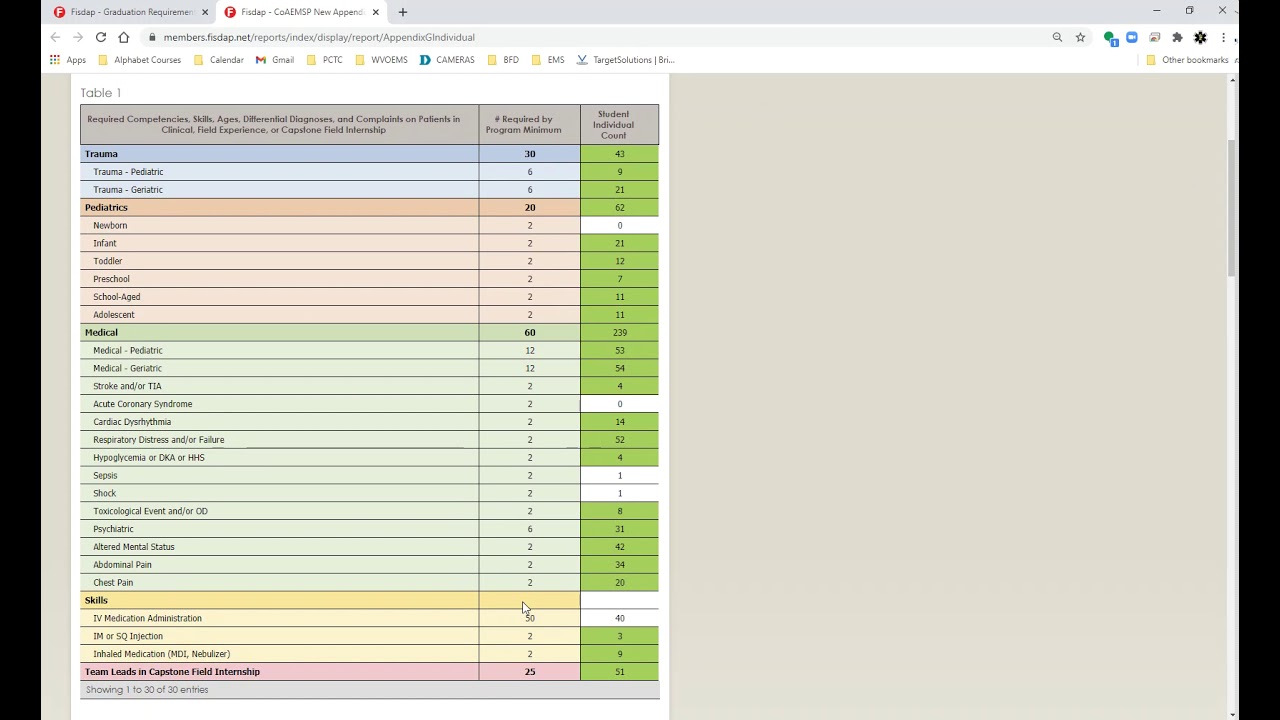Open the Apps grid shortcut

(x=68, y=60)
